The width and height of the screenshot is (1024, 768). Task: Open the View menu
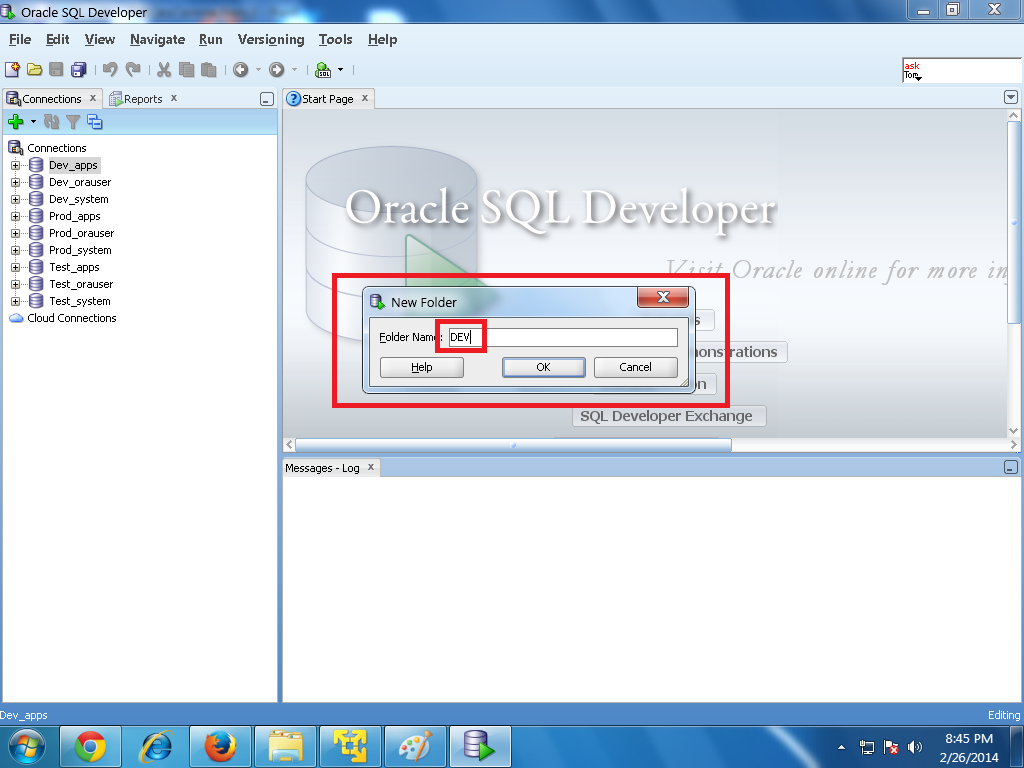coord(100,39)
